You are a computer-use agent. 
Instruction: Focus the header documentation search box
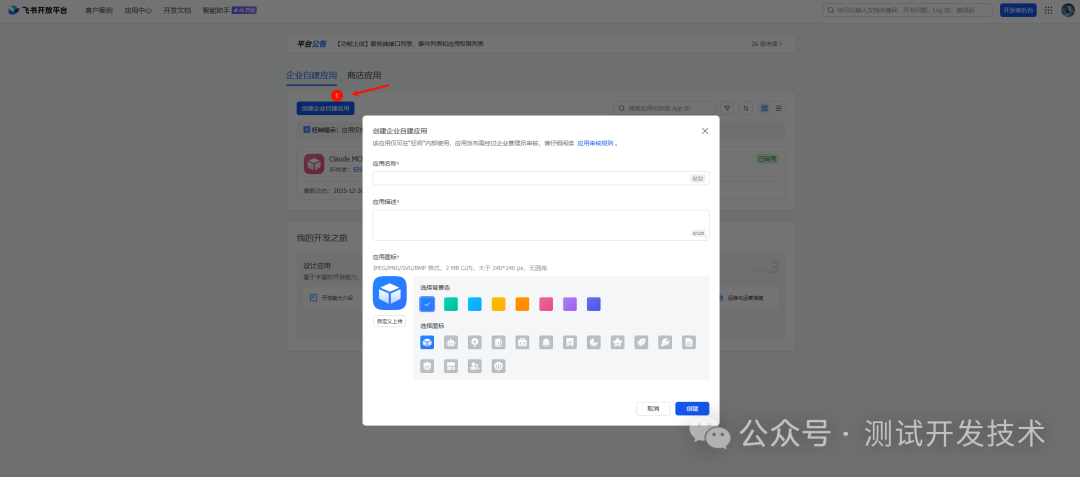pos(907,10)
